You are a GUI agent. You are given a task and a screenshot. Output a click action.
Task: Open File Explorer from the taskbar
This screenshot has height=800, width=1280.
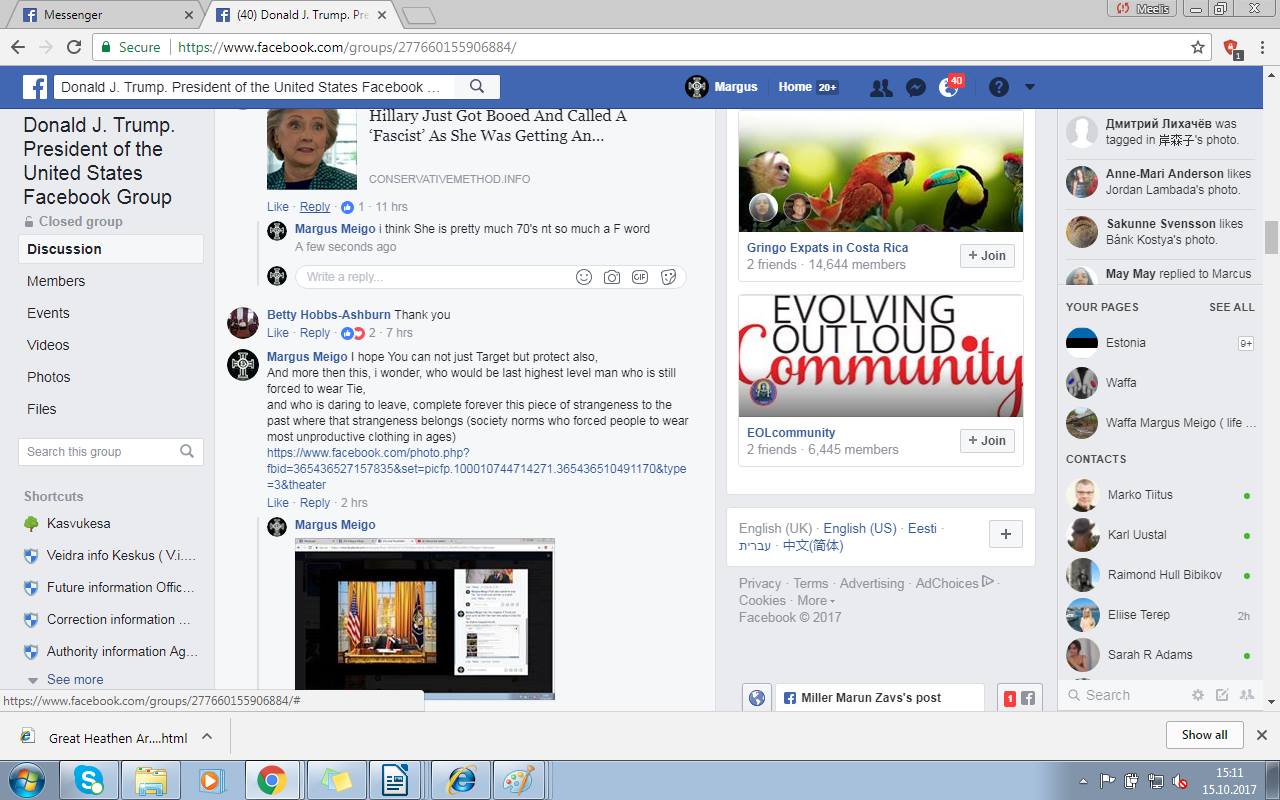[150, 780]
